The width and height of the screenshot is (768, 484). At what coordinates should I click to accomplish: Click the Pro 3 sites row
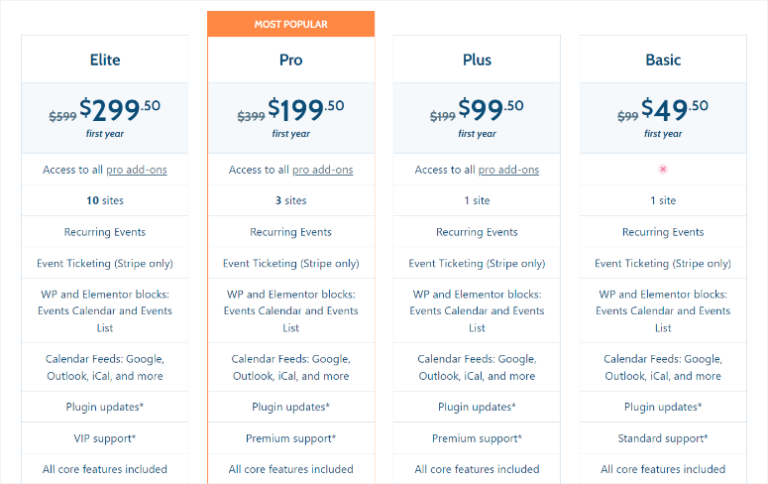pyautogui.click(x=291, y=201)
